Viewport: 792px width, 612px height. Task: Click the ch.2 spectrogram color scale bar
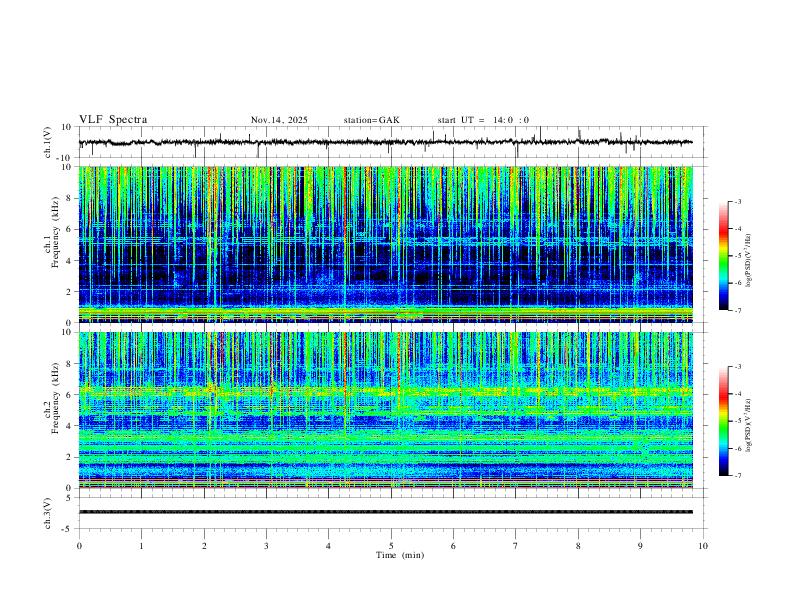(723, 421)
